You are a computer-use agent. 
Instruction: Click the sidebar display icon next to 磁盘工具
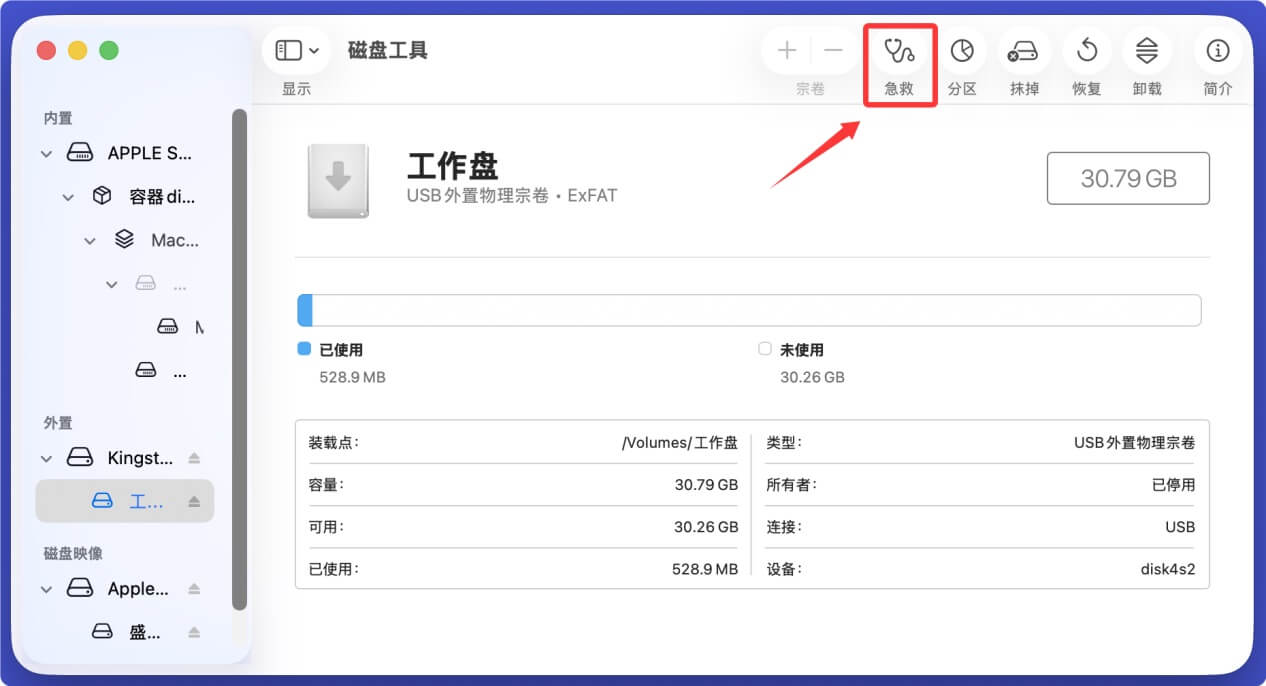(x=288, y=50)
